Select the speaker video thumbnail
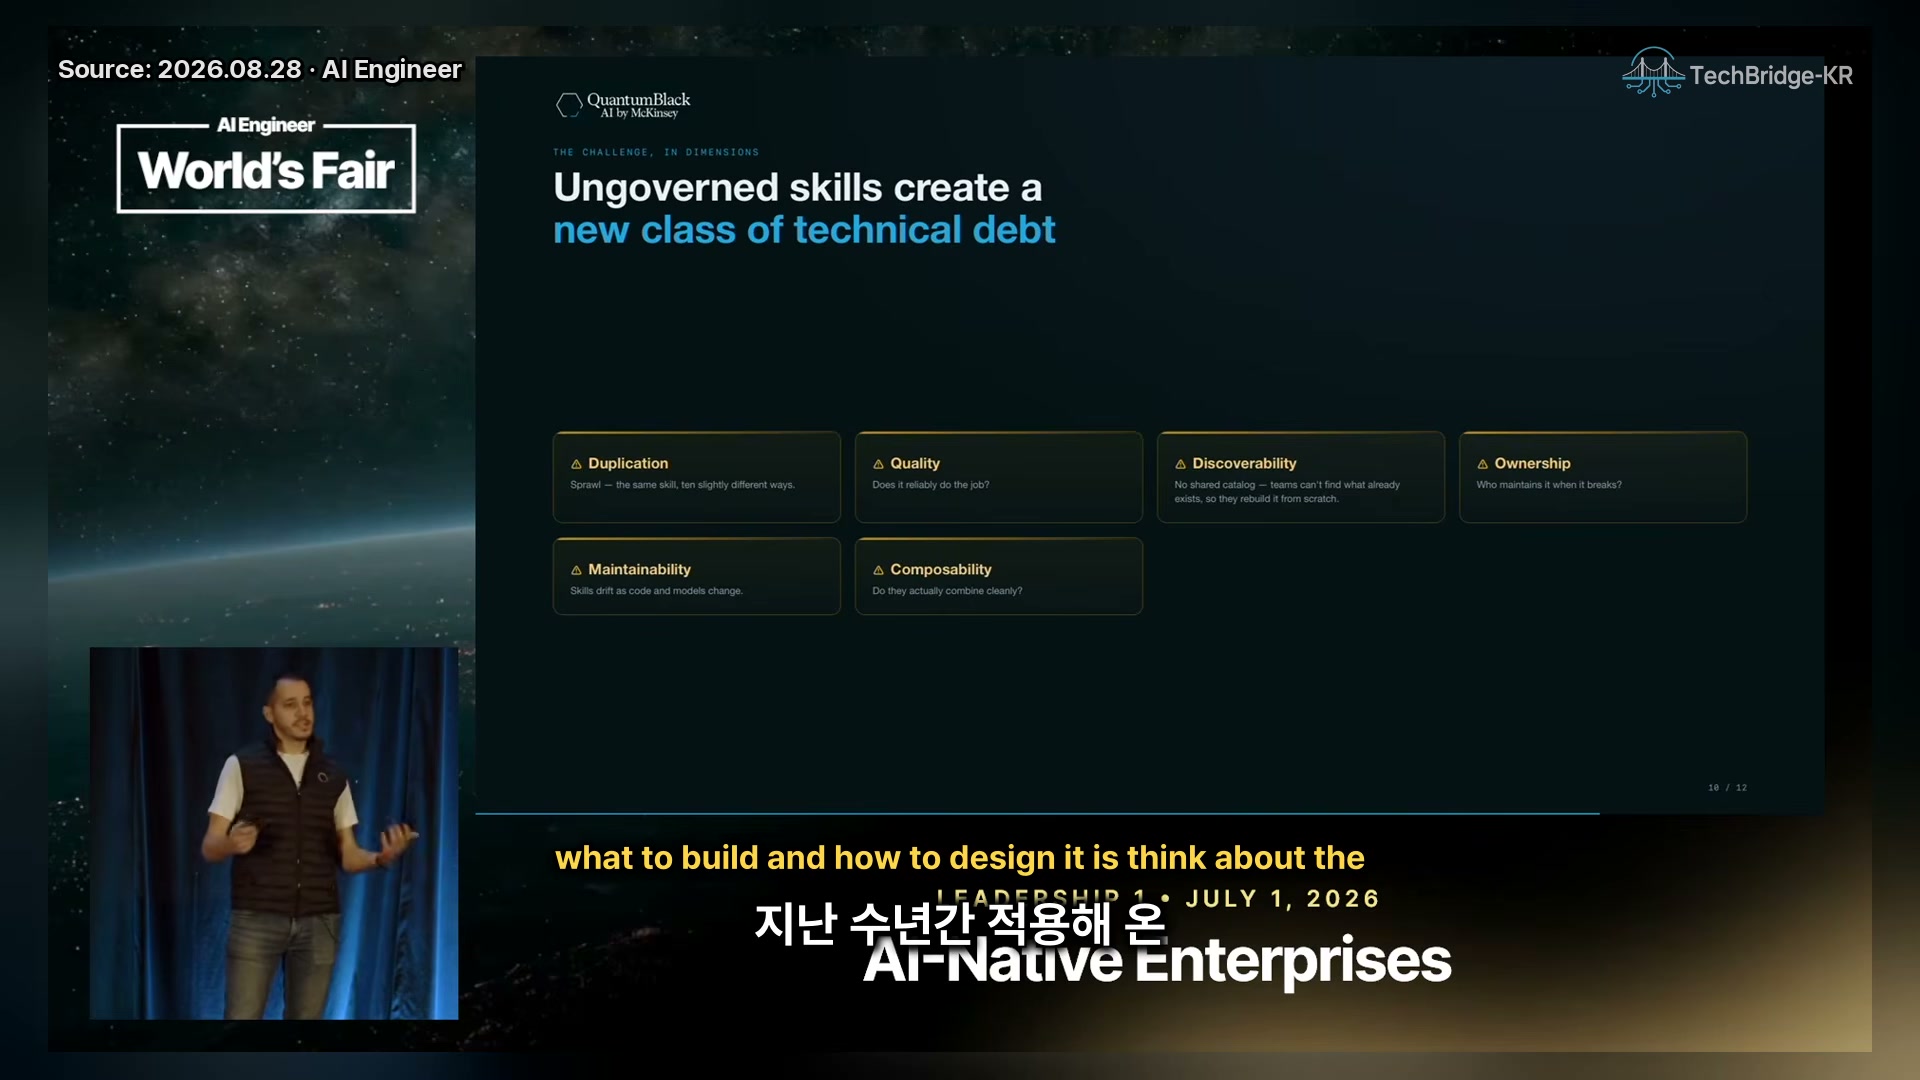The height and width of the screenshot is (1080, 1920). pyautogui.click(x=274, y=833)
